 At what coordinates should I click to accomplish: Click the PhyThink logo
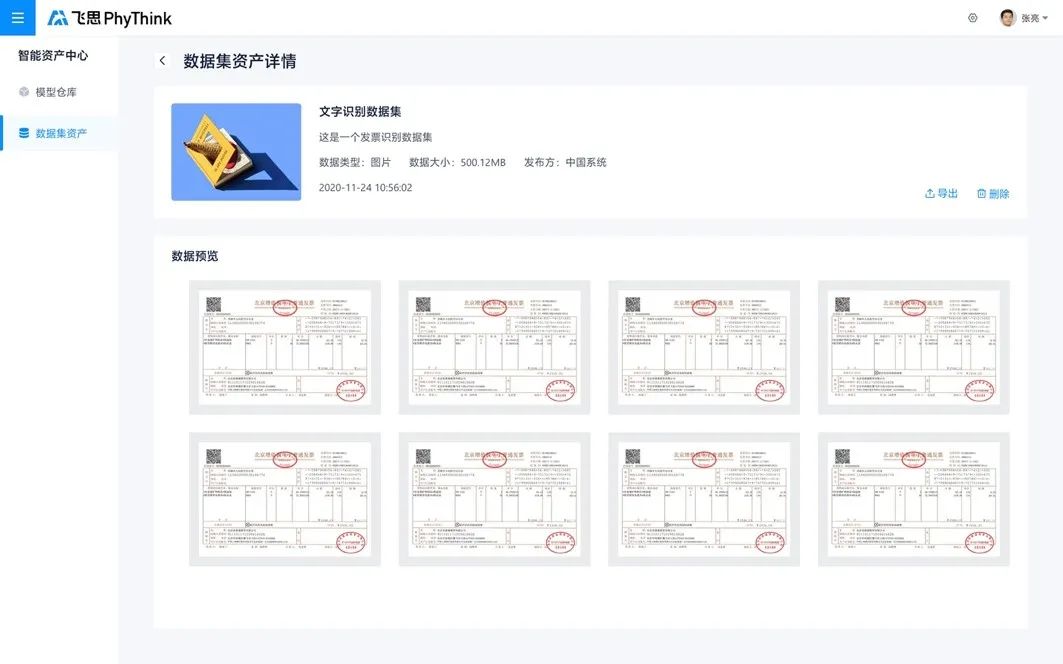[109, 18]
